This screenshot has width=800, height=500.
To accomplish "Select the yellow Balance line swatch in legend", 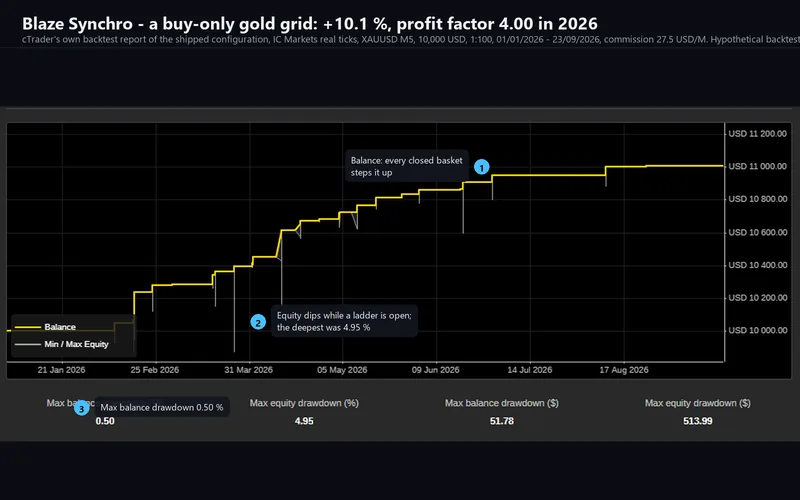I will 28,327.
